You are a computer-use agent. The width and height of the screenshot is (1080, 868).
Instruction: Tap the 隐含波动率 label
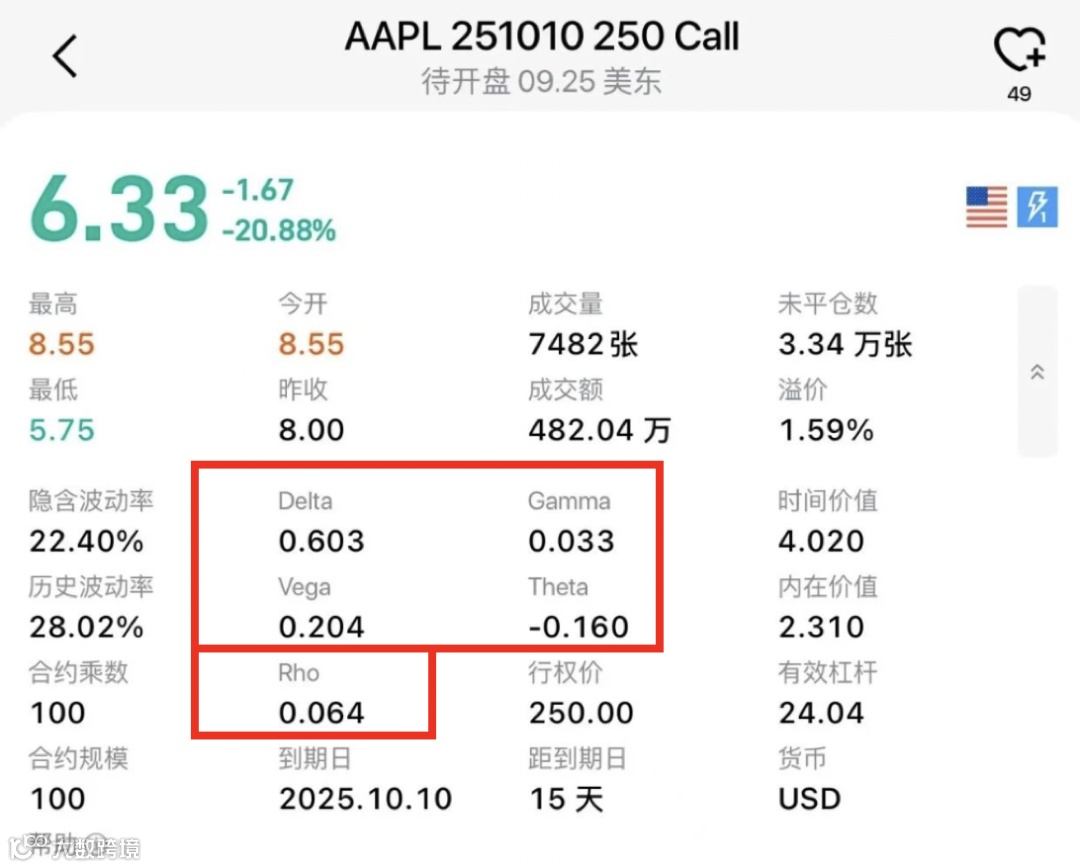[x=91, y=501]
